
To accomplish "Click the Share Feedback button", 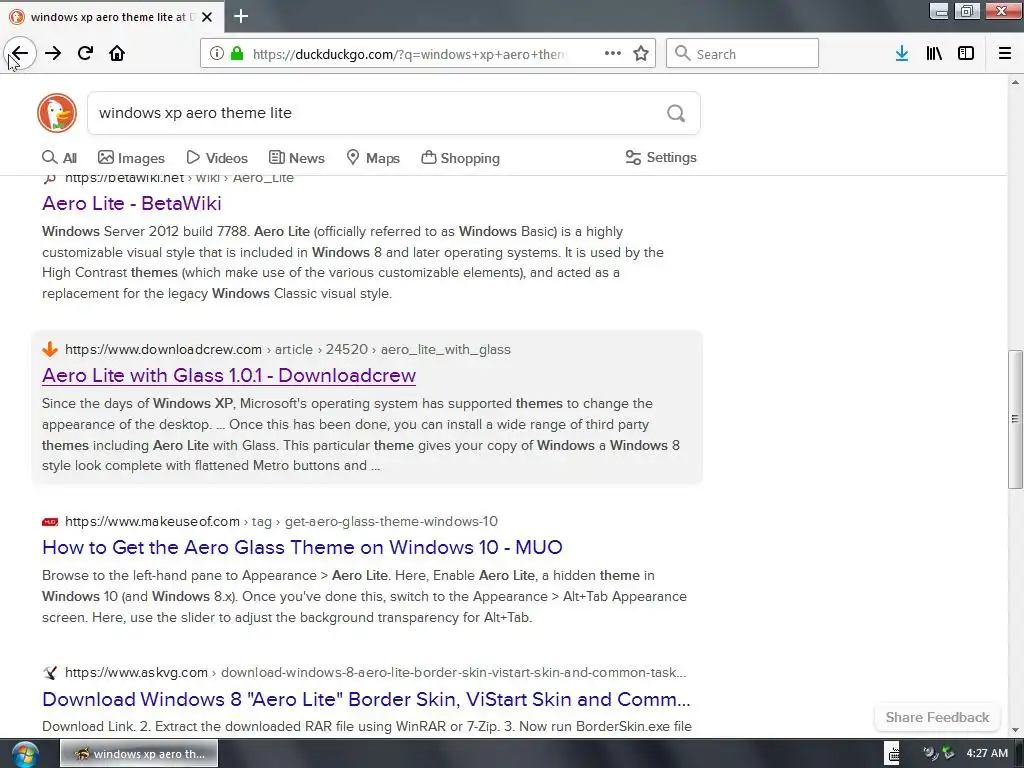I will point(937,718).
